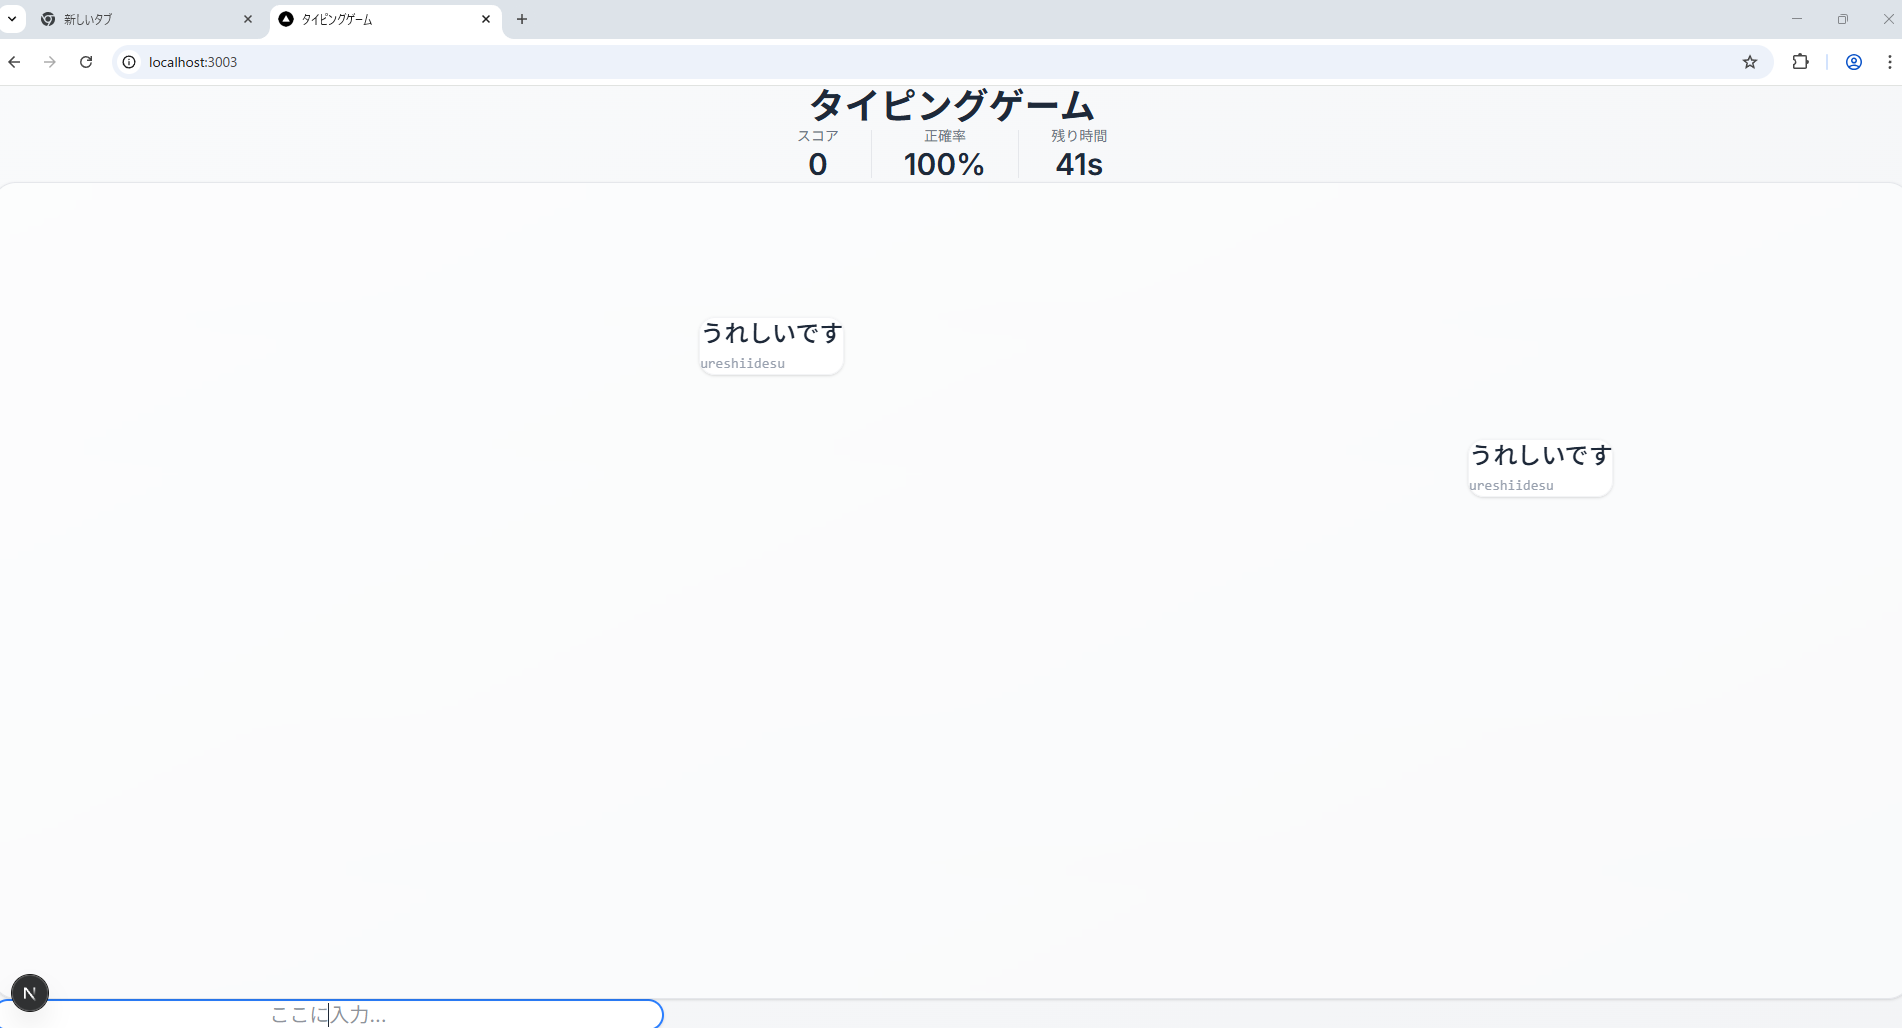Screen dimensions: 1902x1028
Task: Click the back navigation arrow
Action: click(14, 62)
